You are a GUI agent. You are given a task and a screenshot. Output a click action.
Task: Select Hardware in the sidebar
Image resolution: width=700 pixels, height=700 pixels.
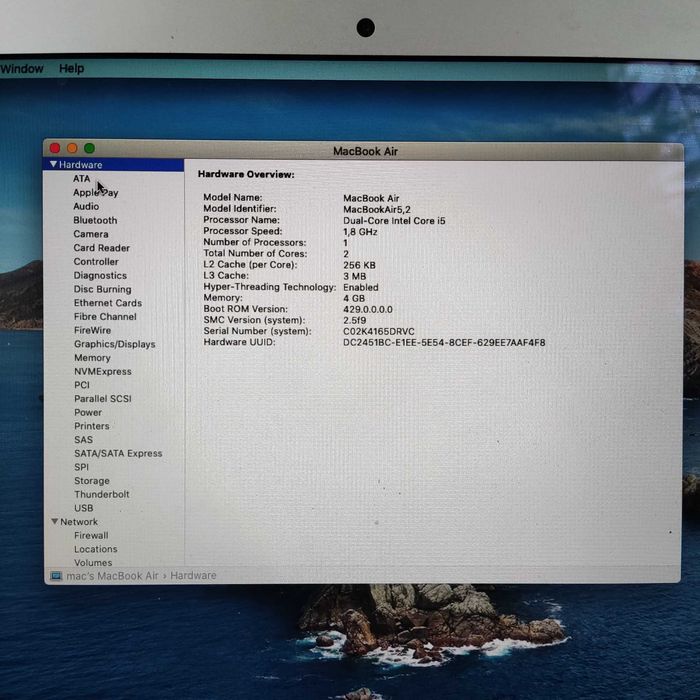click(x=80, y=165)
